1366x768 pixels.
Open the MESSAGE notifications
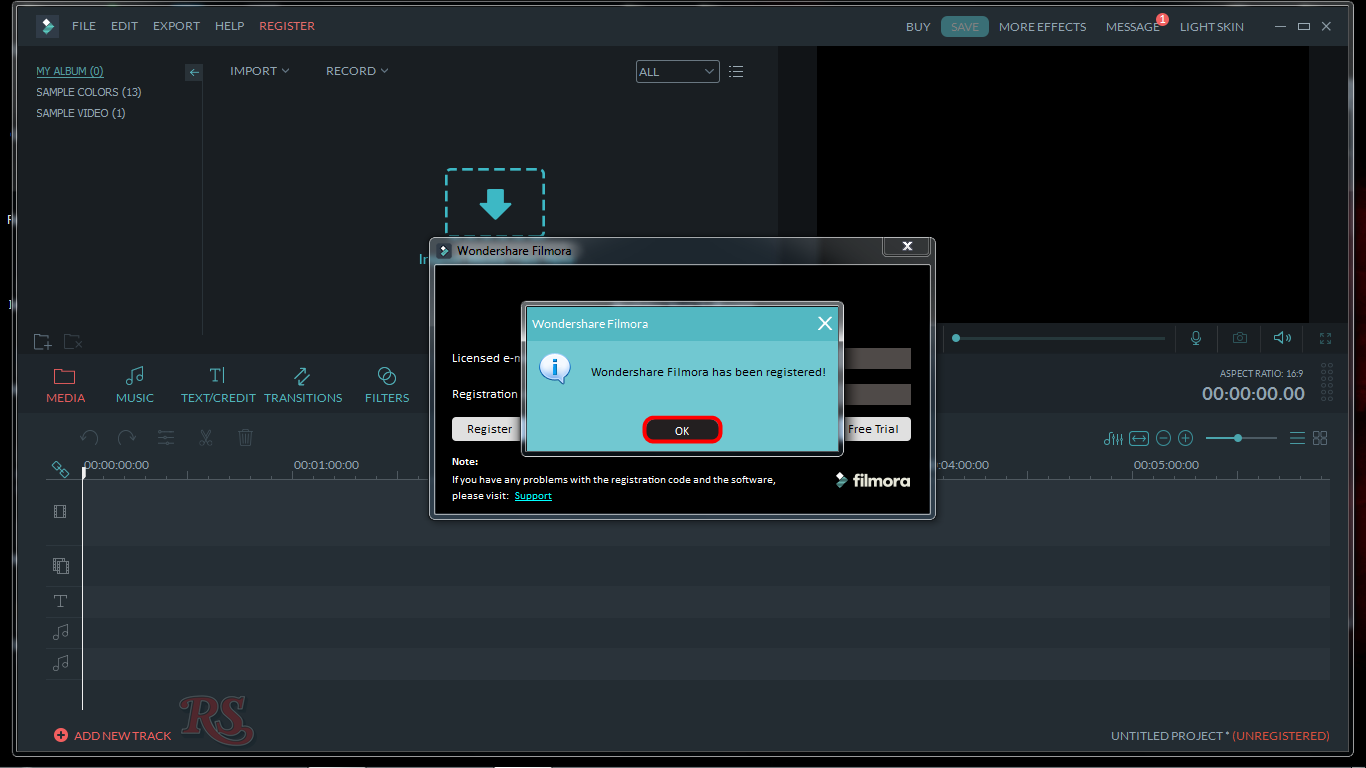[x=1132, y=27]
